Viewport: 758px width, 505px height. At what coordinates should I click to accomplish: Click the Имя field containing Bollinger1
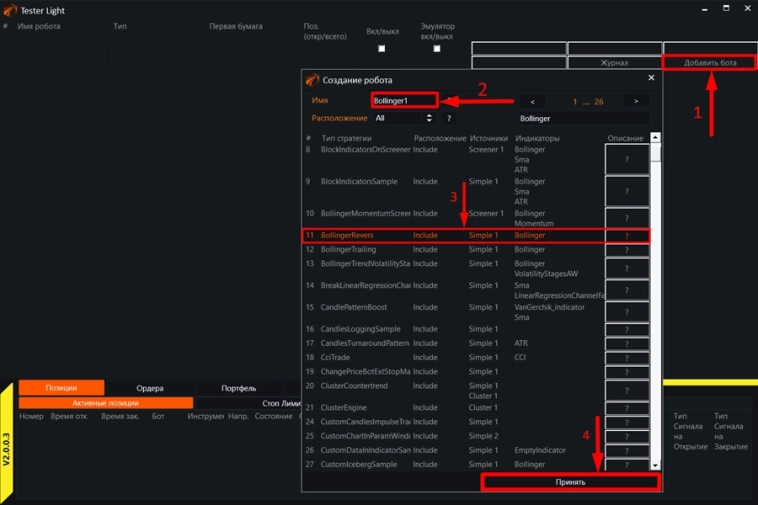click(403, 101)
